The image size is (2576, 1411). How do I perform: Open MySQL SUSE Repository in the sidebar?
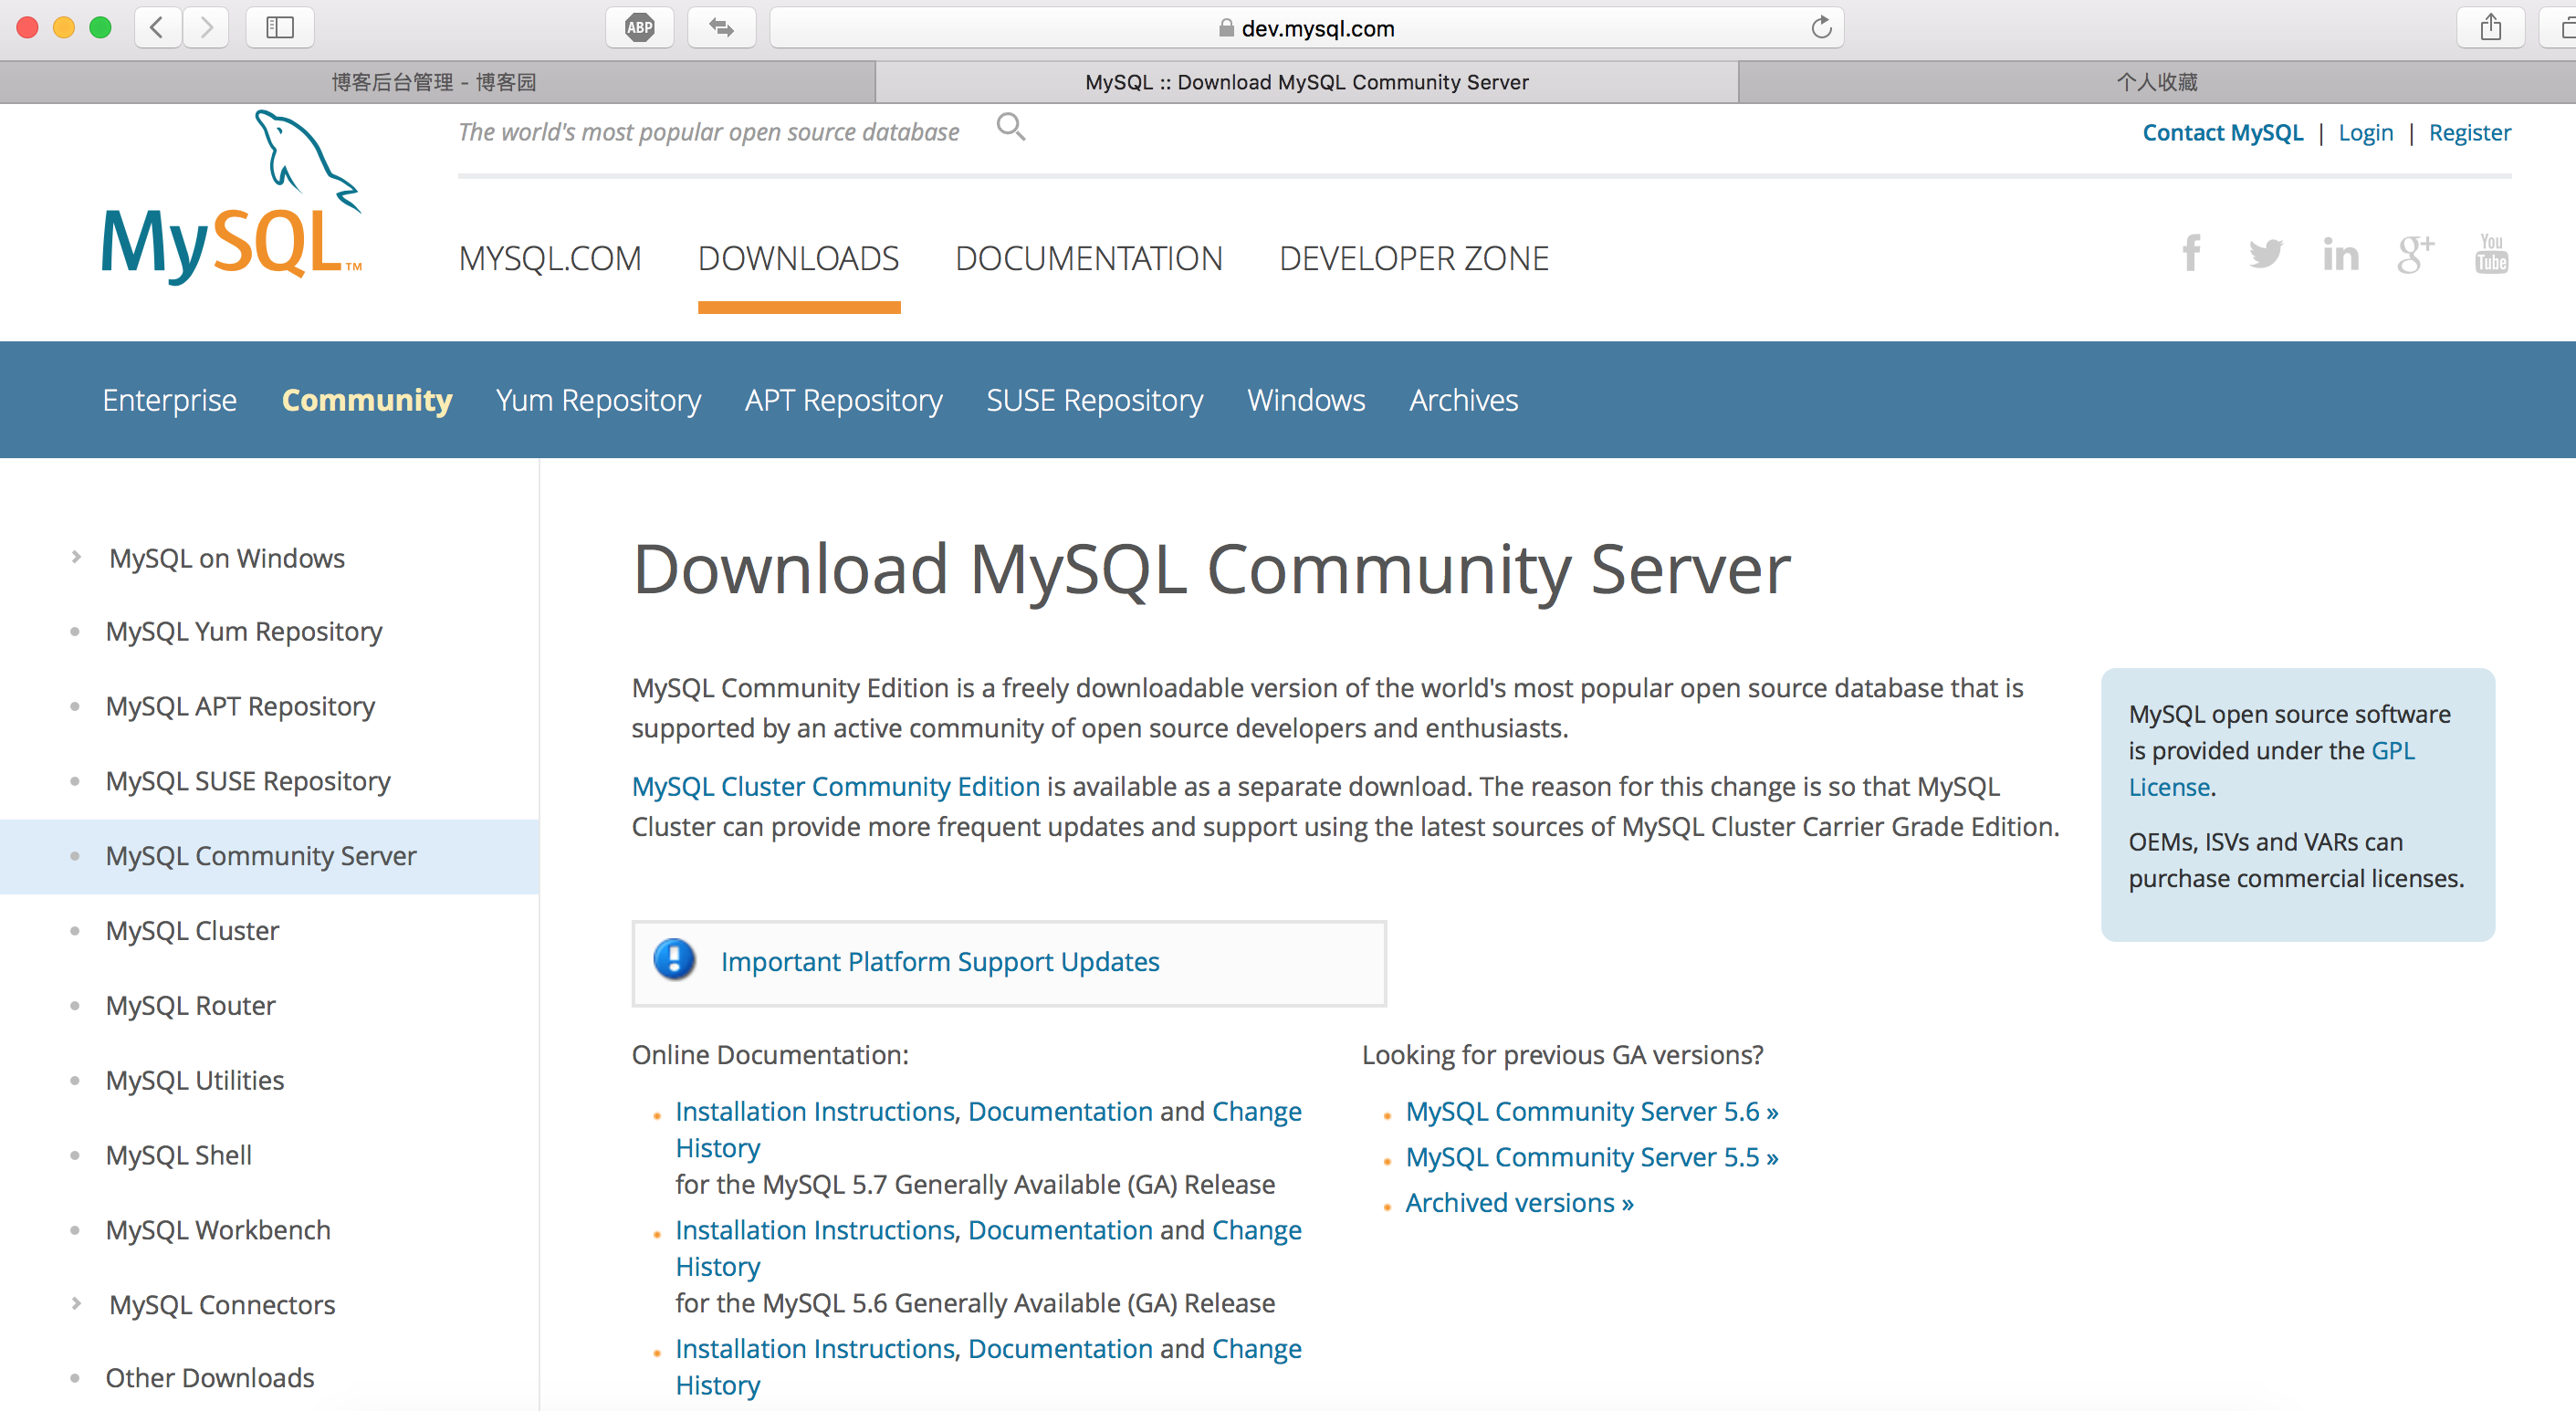[x=248, y=781]
